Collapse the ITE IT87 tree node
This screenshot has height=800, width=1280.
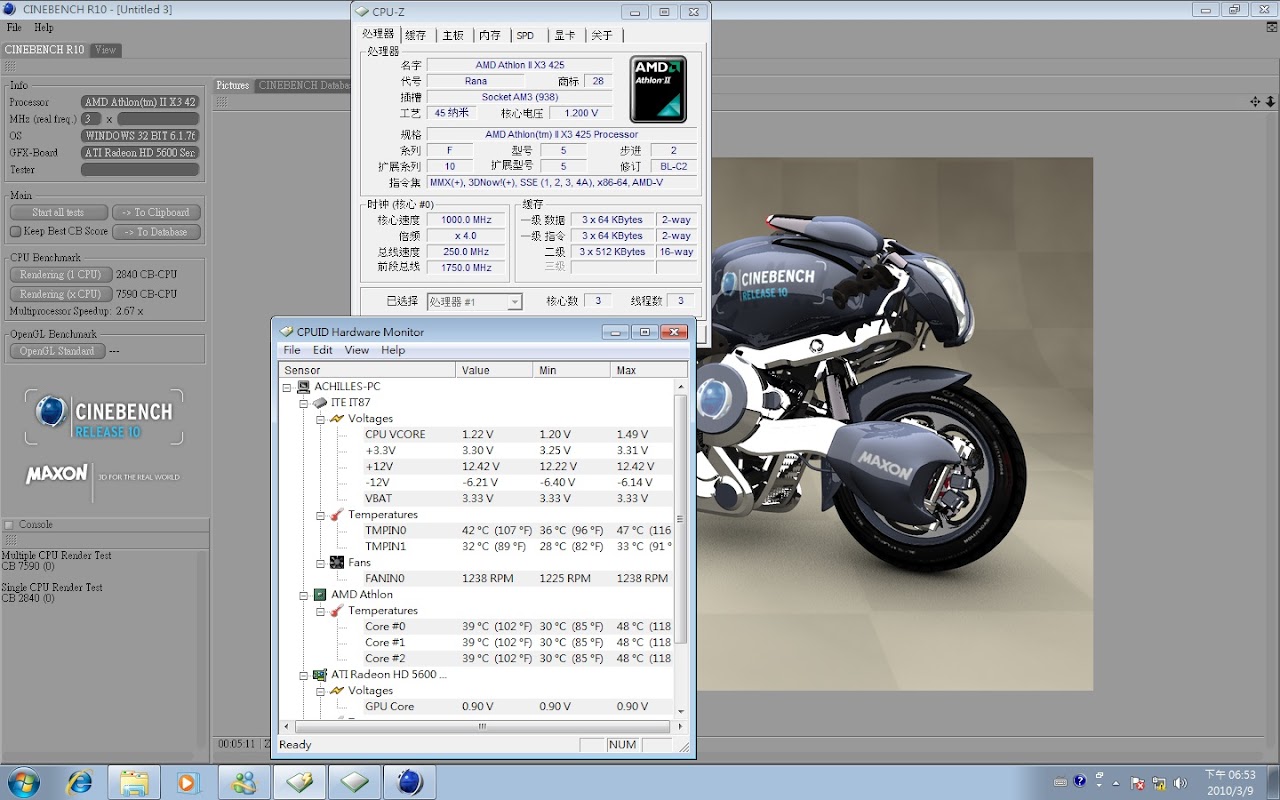304,403
